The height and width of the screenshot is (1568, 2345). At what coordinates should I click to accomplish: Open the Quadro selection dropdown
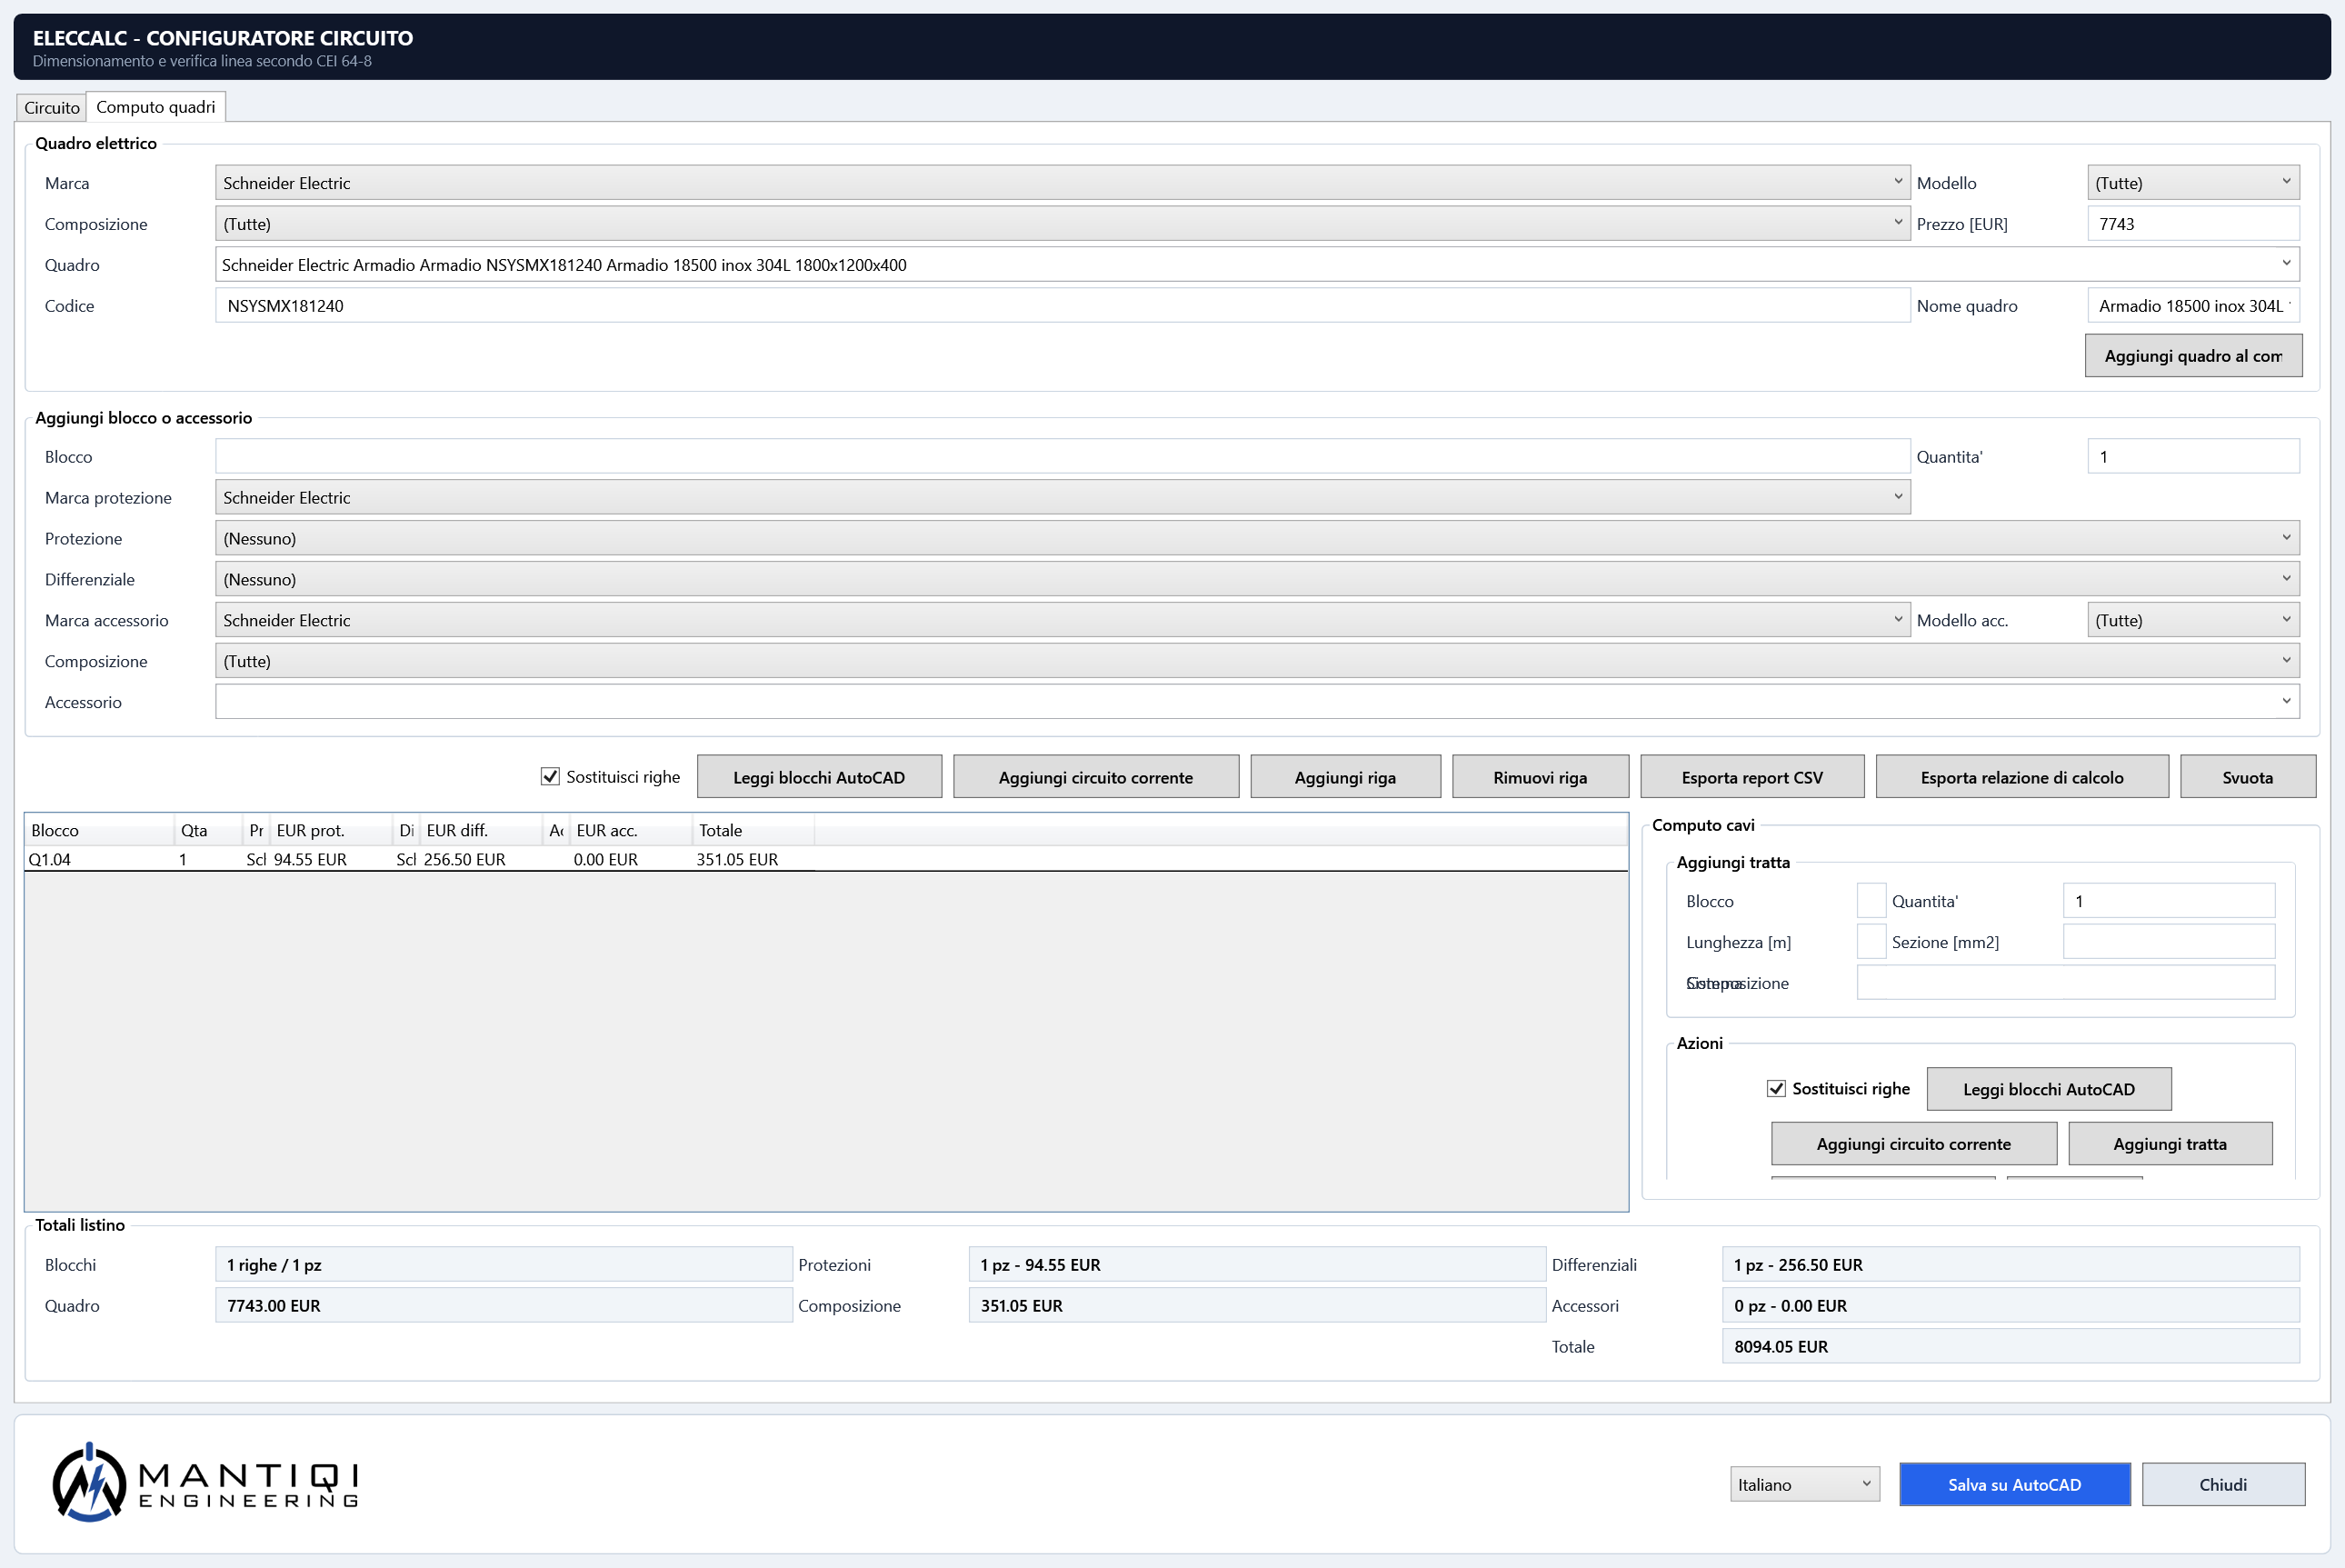point(1257,265)
